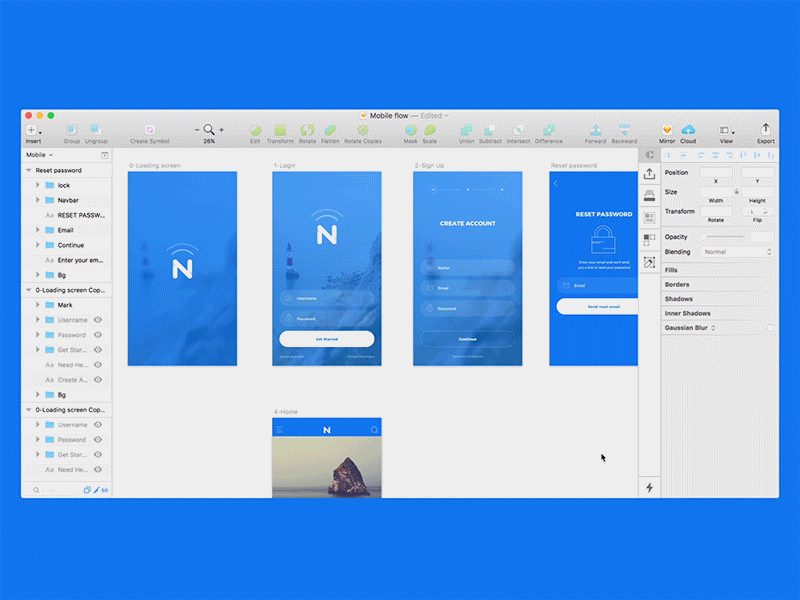Viewport: 800px width, 600px height.
Task: Select the Mask tool in the toolbar
Action: tap(410, 131)
